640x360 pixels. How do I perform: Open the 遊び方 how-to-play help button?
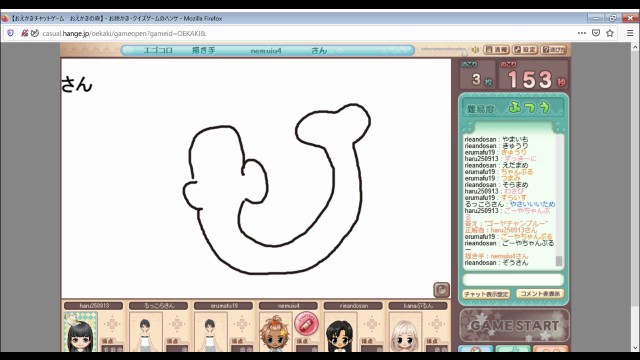pos(553,50)
